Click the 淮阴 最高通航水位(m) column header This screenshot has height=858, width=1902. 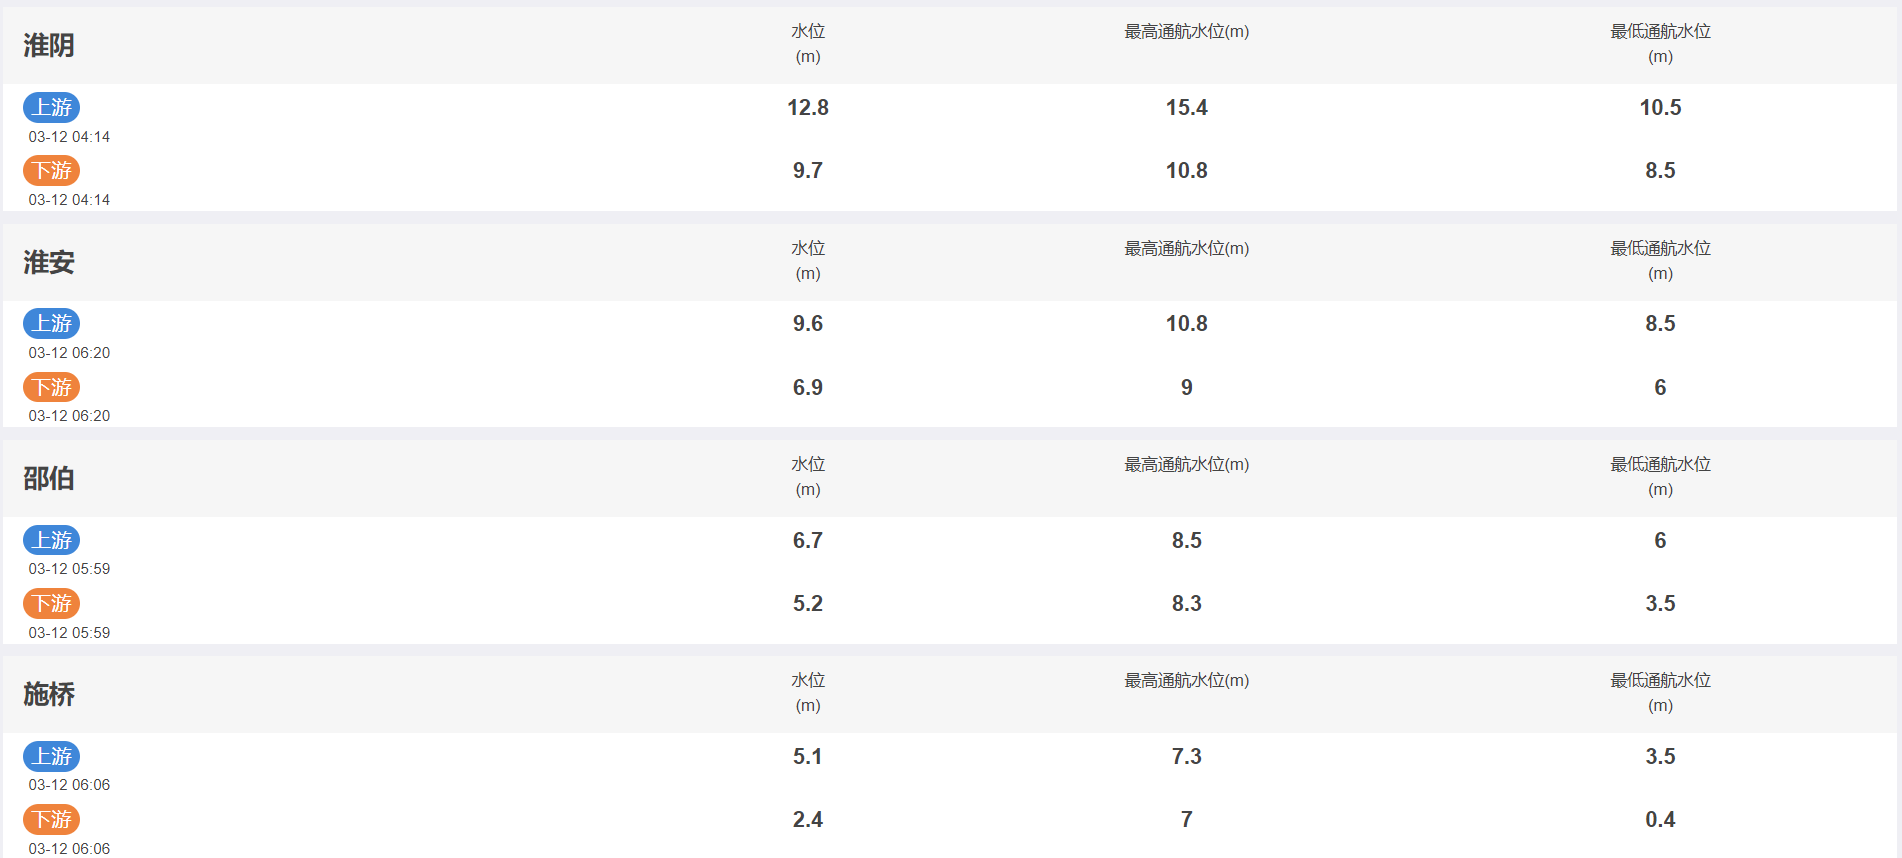point(1187,32)
